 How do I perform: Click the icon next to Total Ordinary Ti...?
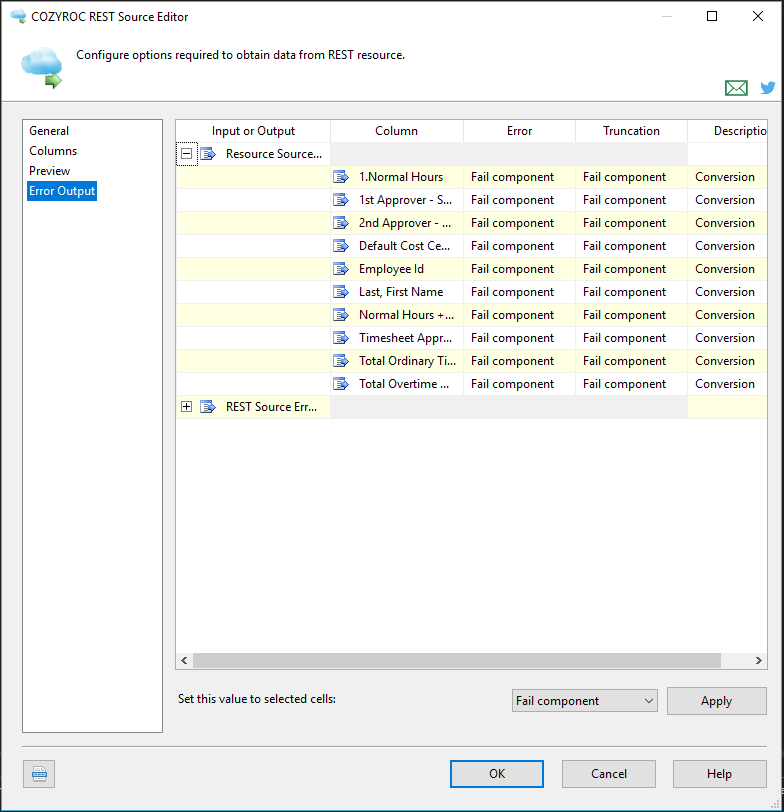coord(341,361)
